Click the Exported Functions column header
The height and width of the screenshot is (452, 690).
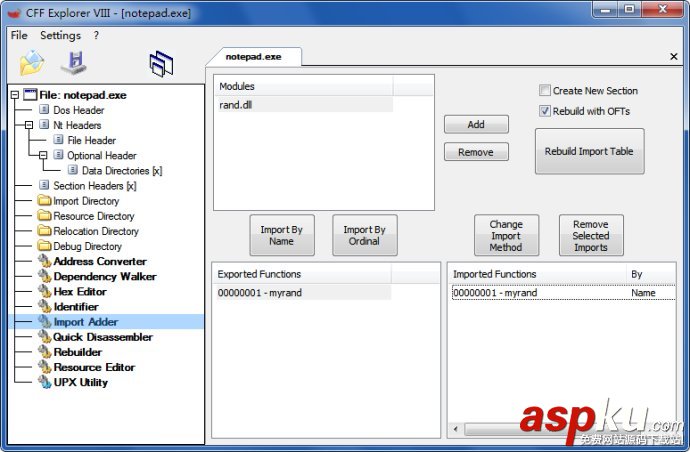(302, 274)
